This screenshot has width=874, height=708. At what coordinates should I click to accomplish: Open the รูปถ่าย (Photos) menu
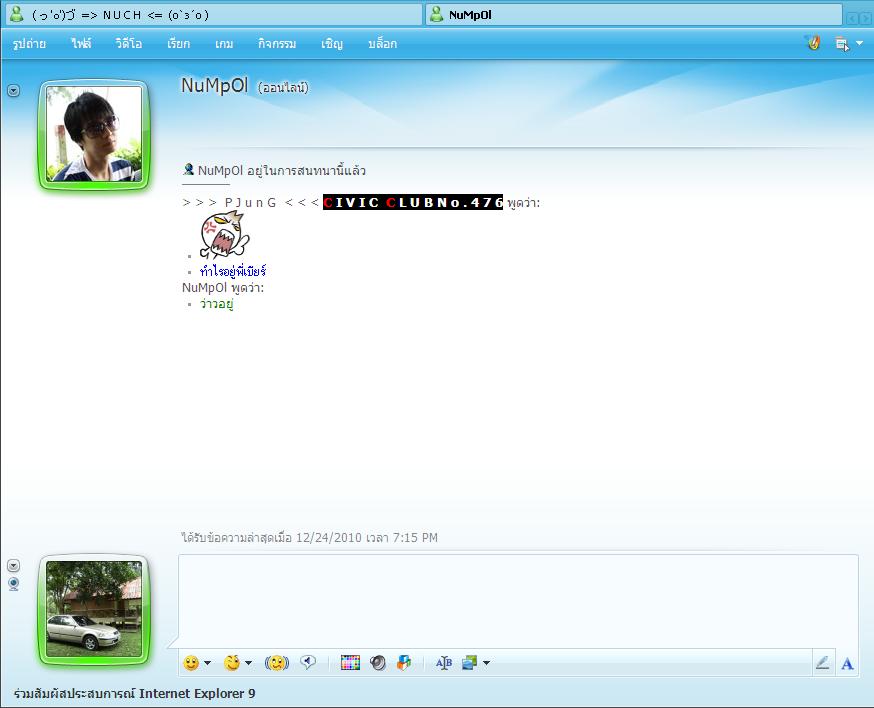pos(30,44)
